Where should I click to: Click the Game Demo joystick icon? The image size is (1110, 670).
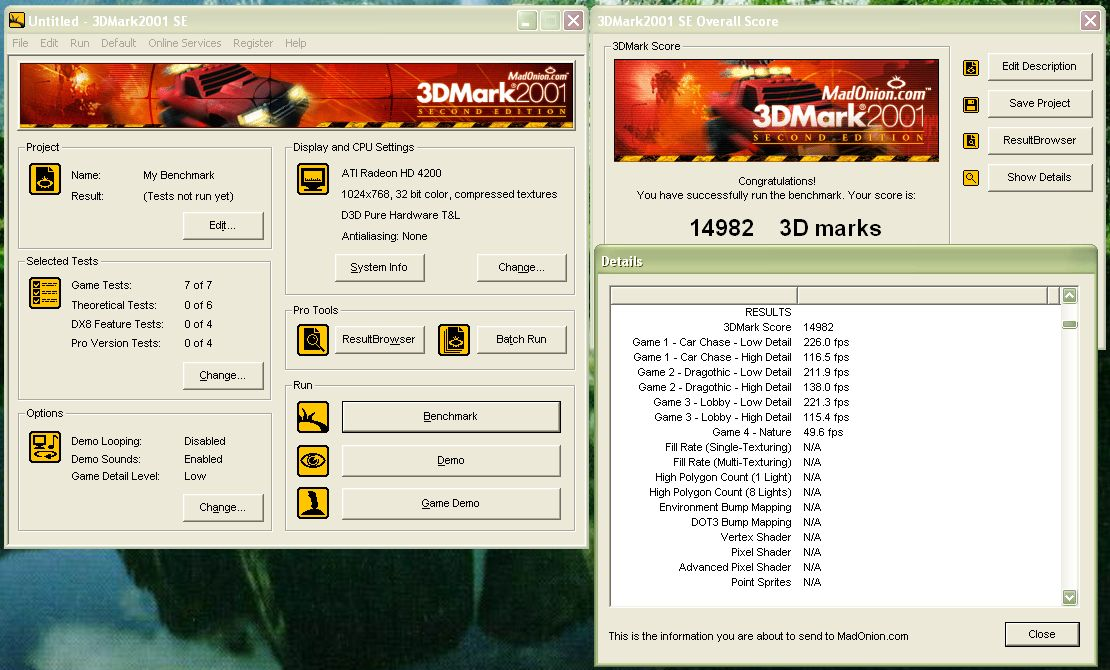[x=313, y=504]
